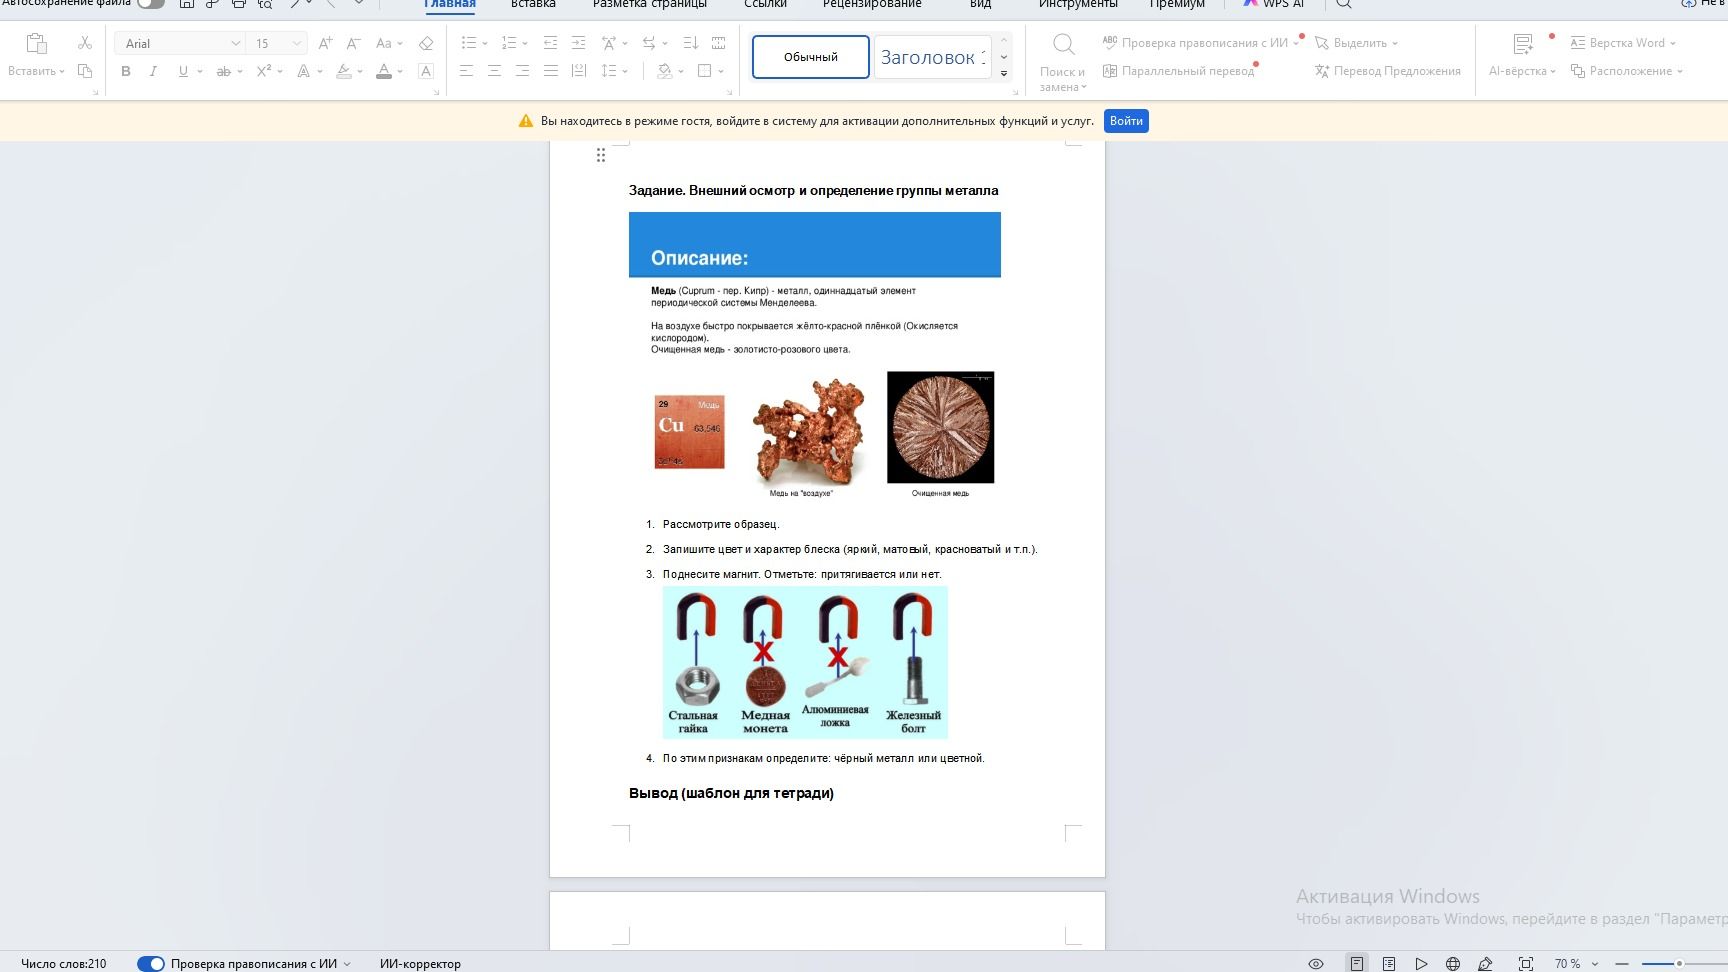Align text left
The image size is (1728, 972).
click(x=467, y=71)
